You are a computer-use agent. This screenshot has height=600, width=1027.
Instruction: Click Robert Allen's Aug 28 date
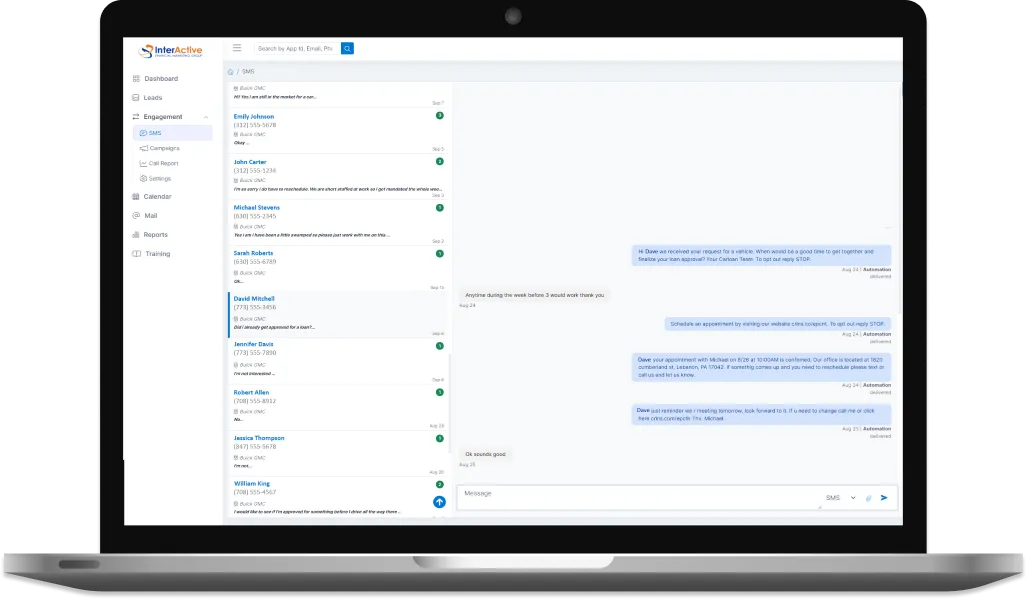click(x=437, y=426)
